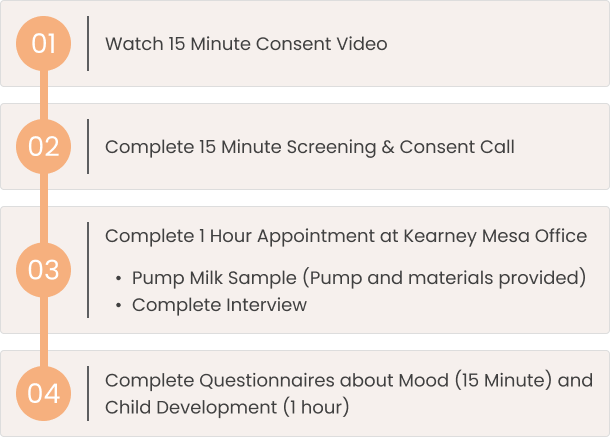The image size is (610, 437).
Task: Click empty area of the step 01 card
Action: point(498,44)
